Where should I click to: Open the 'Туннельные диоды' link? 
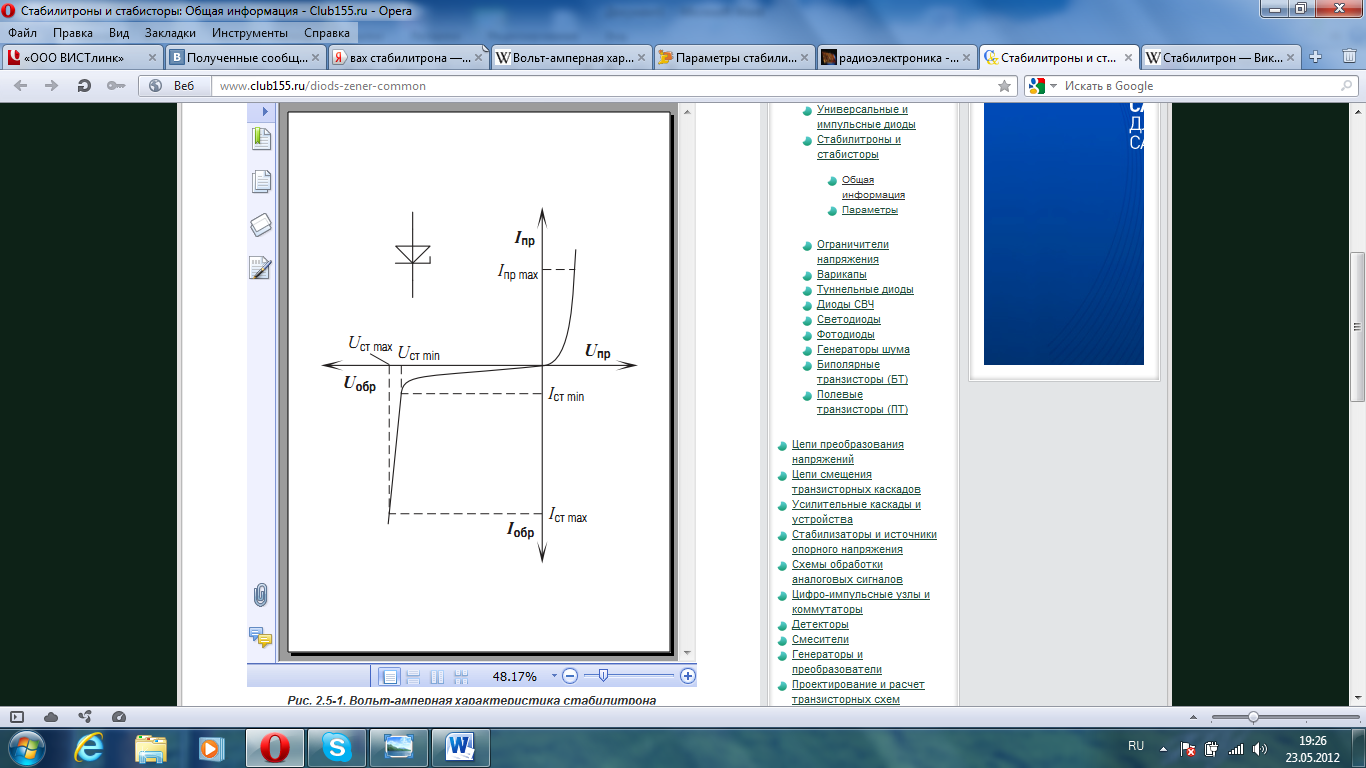pyautogui.click(x=865, y=289)
